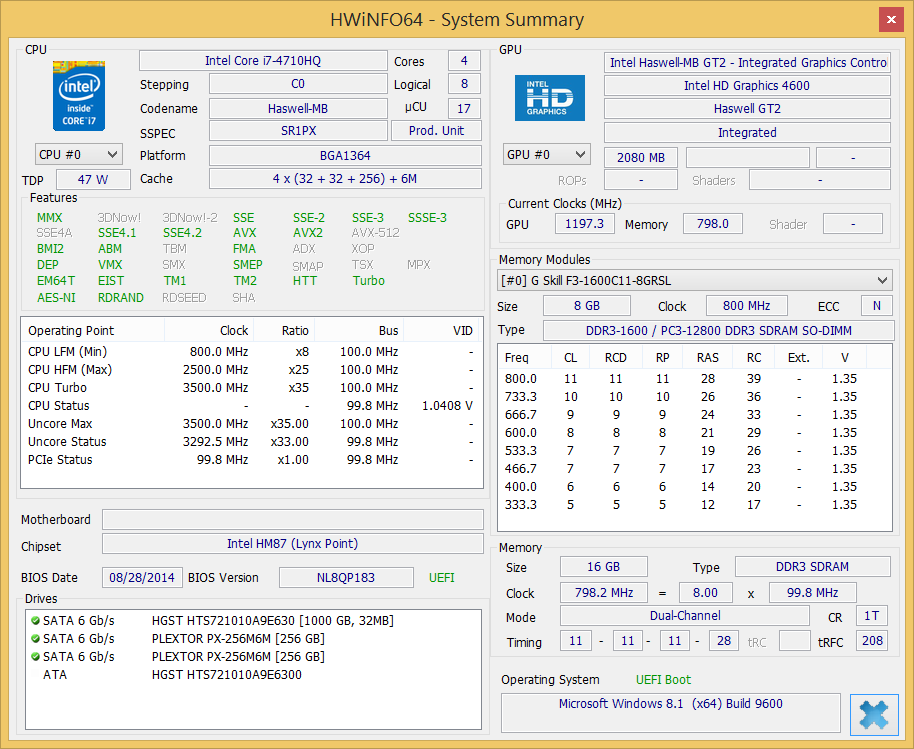Click the green UEFI Boot label
Screen dimensions: 914x749
663,680
